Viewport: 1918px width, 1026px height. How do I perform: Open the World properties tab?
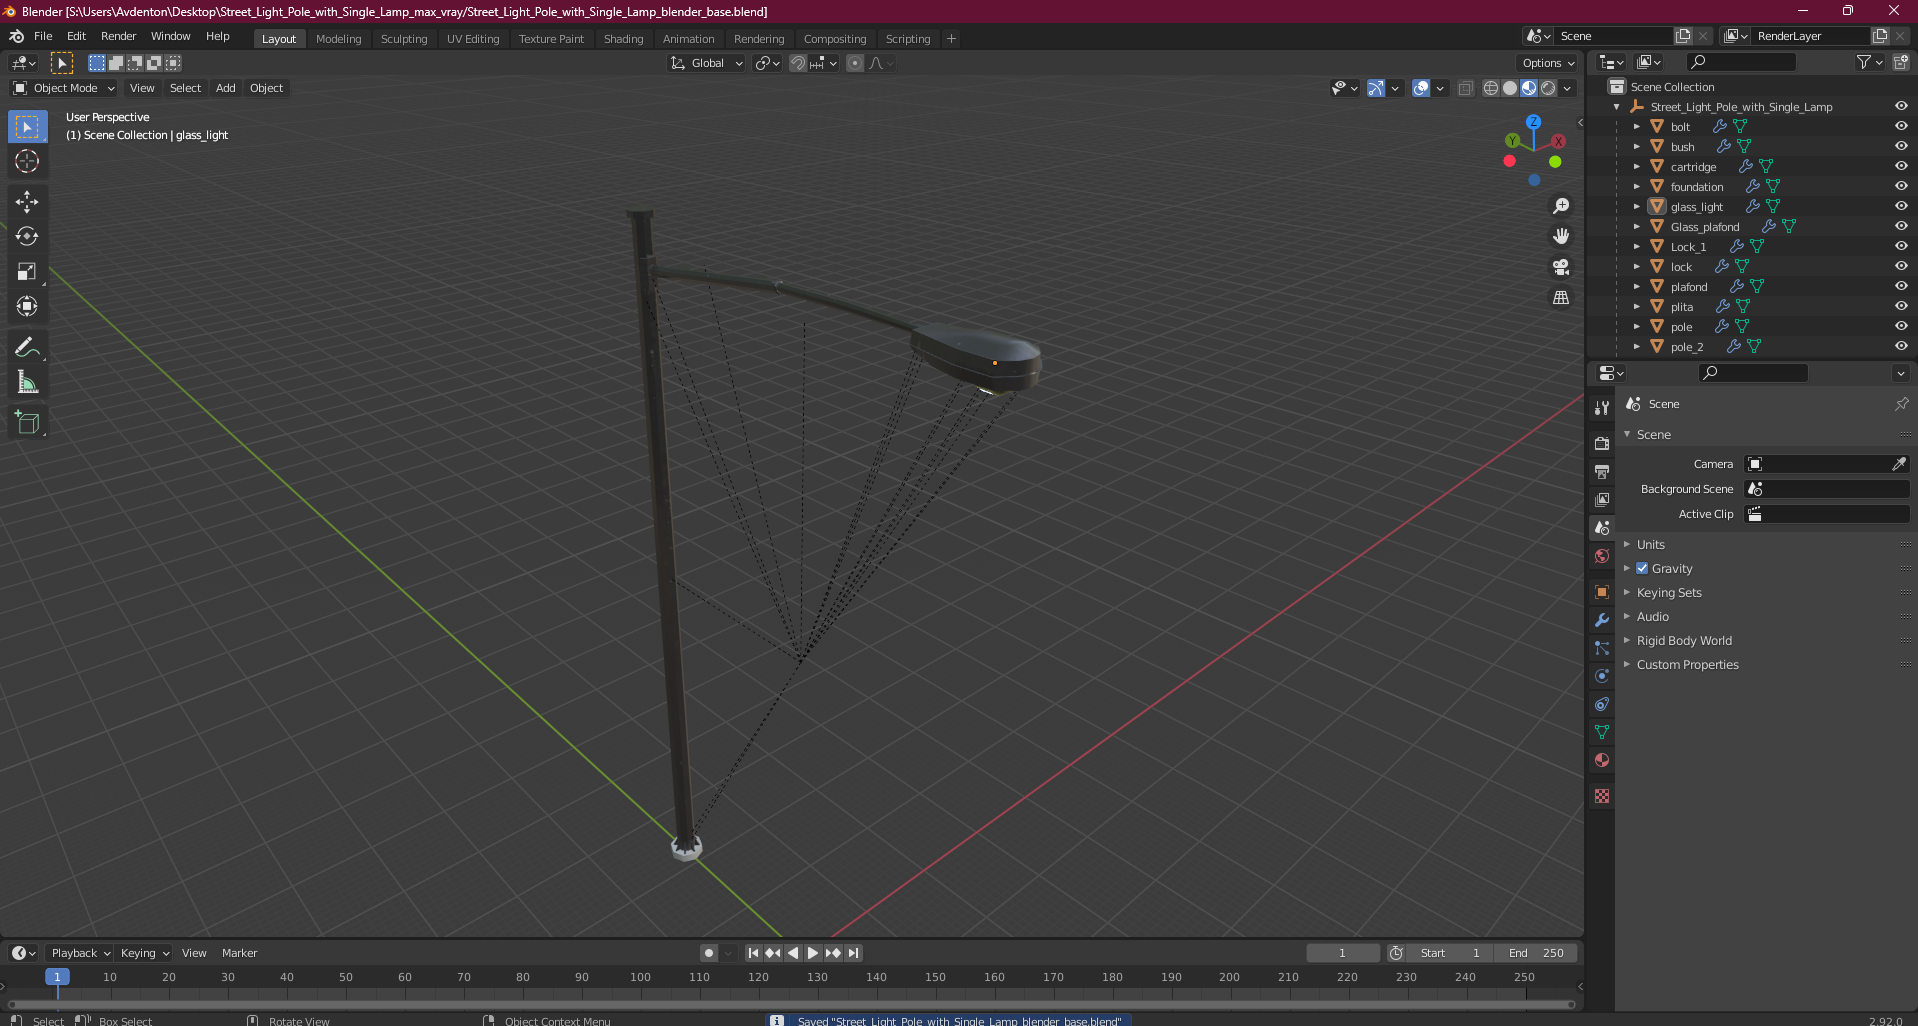pos(1602,556)
